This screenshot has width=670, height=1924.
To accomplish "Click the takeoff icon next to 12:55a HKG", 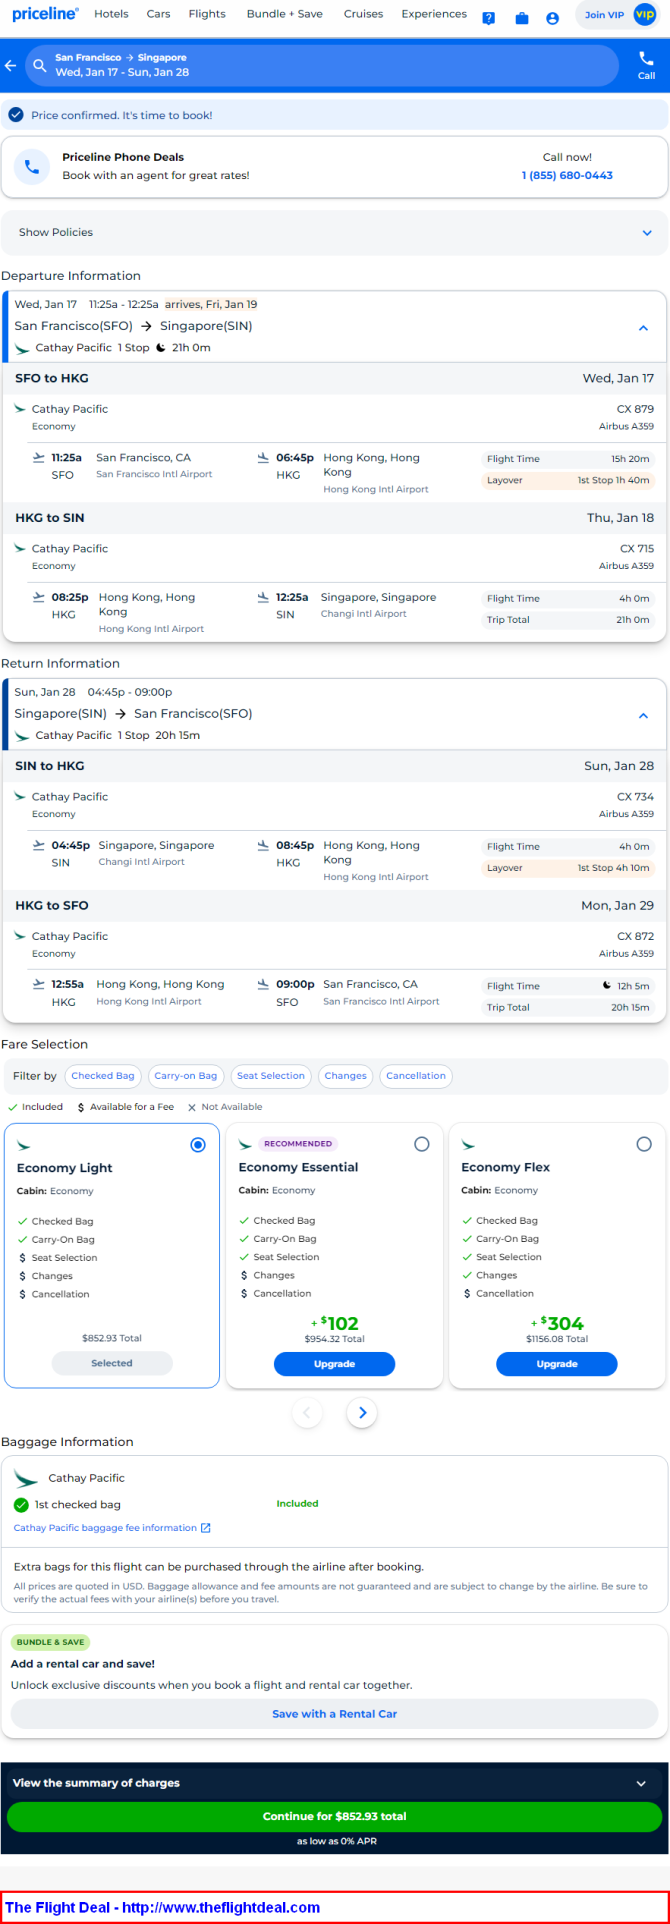I will coord(39,984).
